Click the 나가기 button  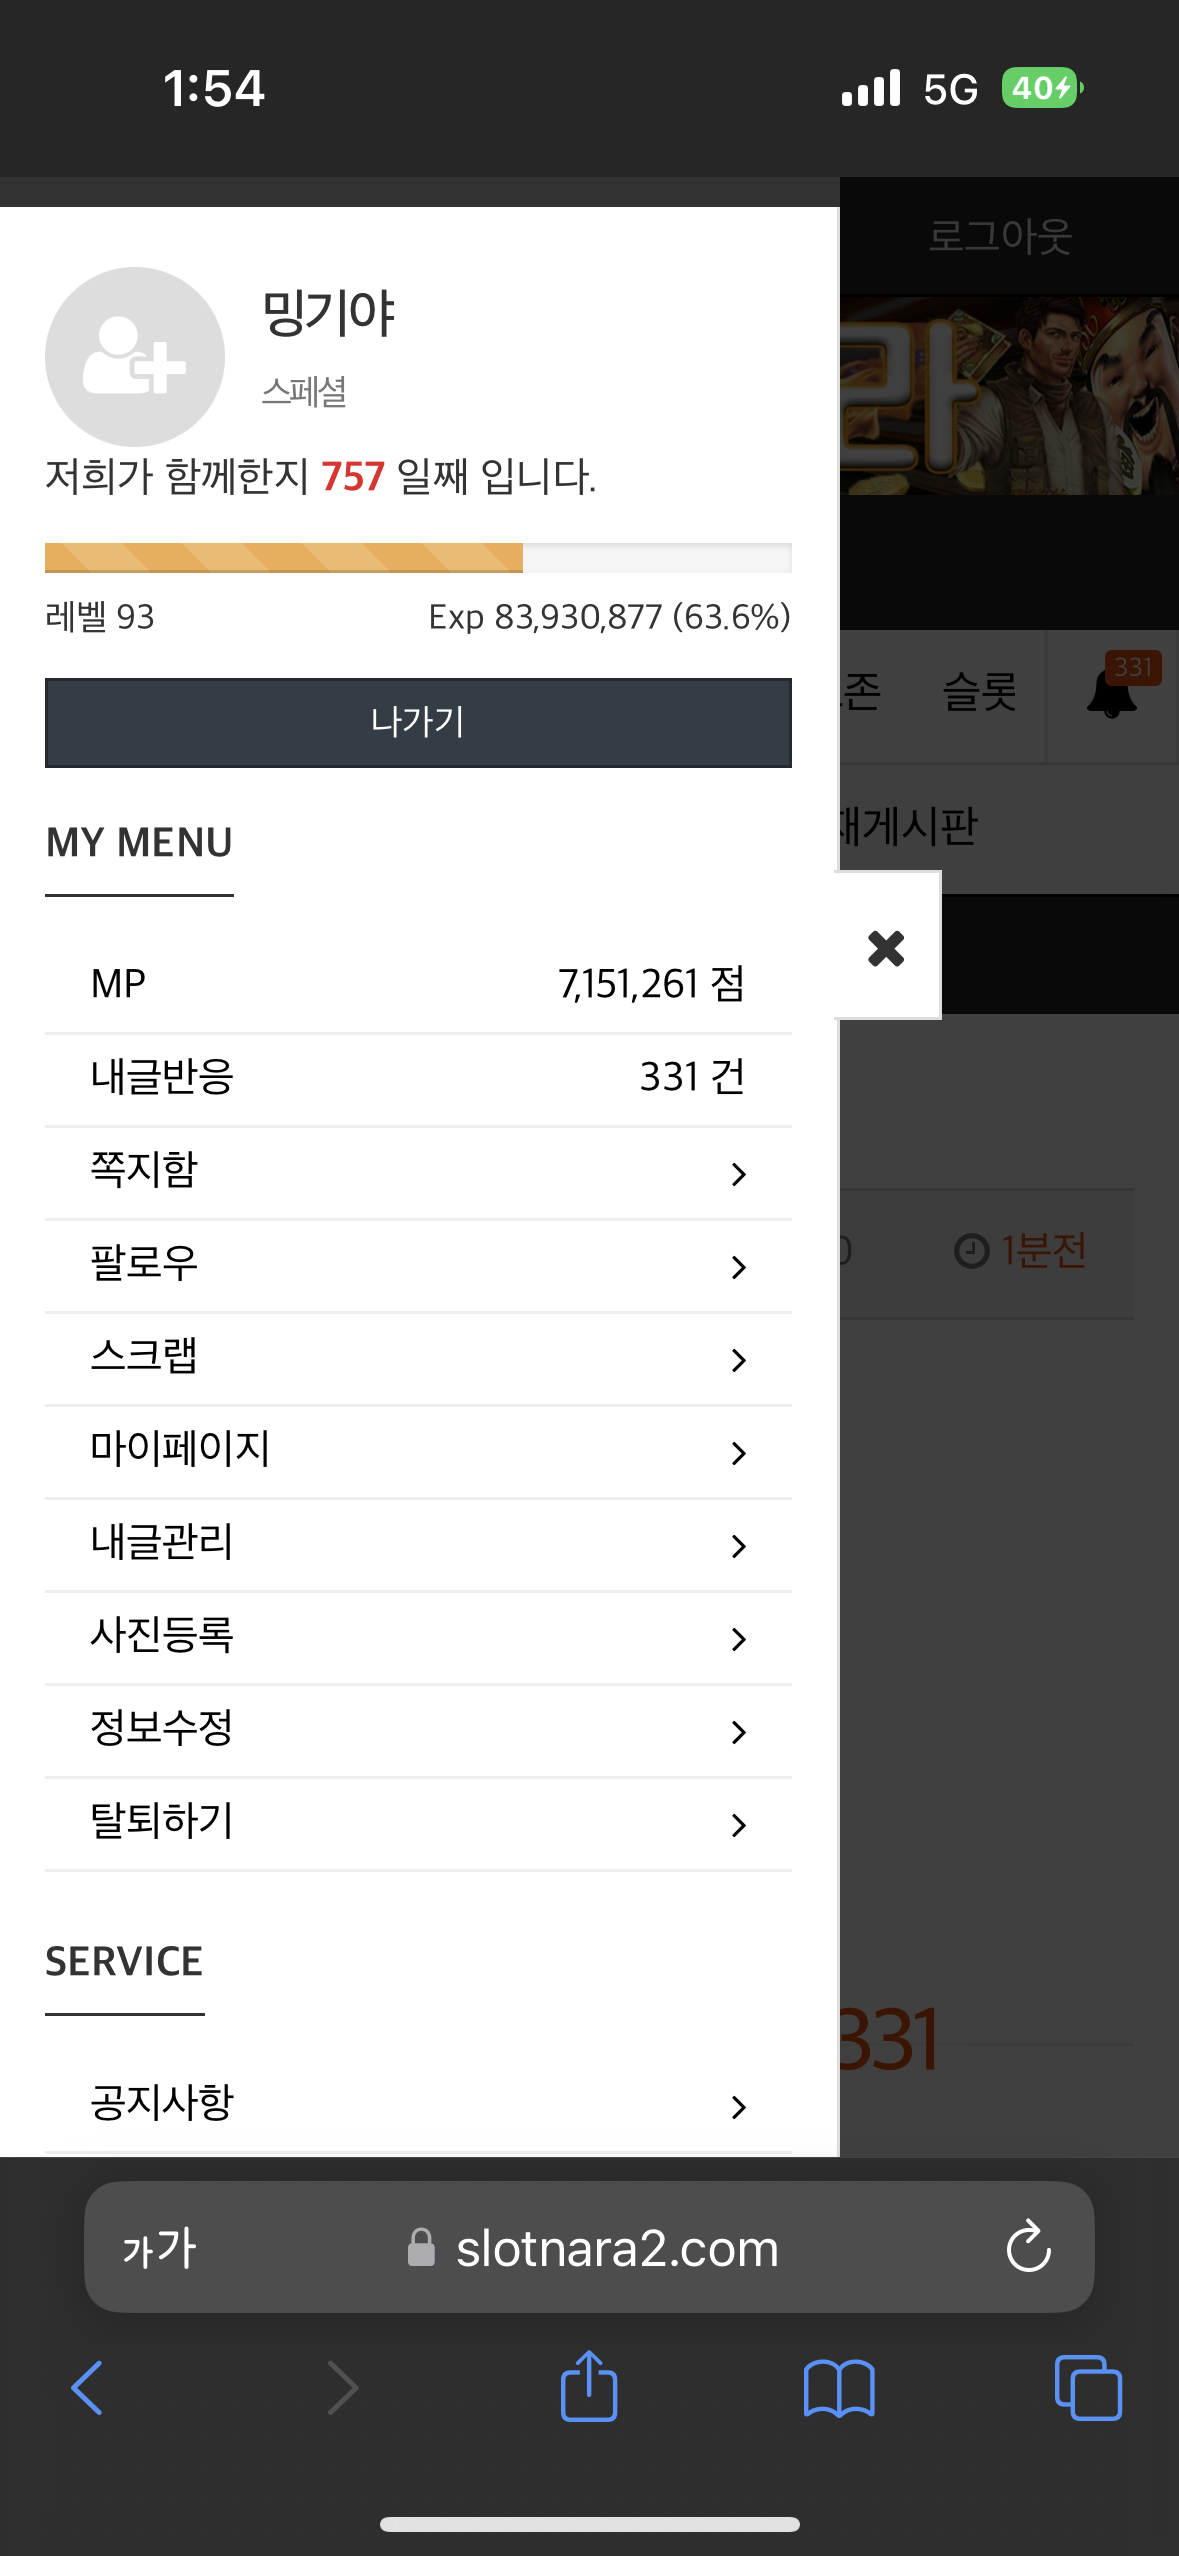point(418,722)
